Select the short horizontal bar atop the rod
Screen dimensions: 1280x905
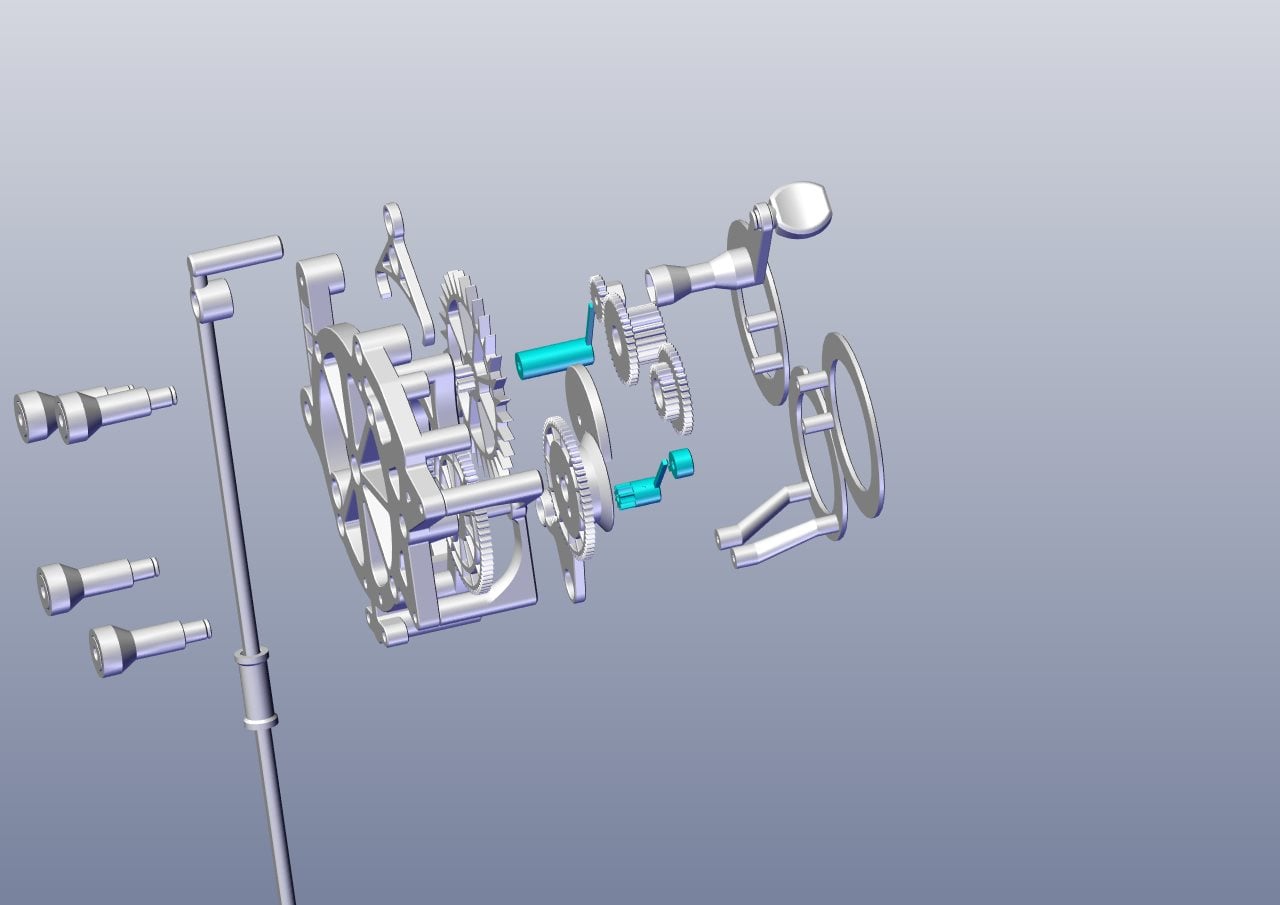pyautogui.click(x=235, y=253)
